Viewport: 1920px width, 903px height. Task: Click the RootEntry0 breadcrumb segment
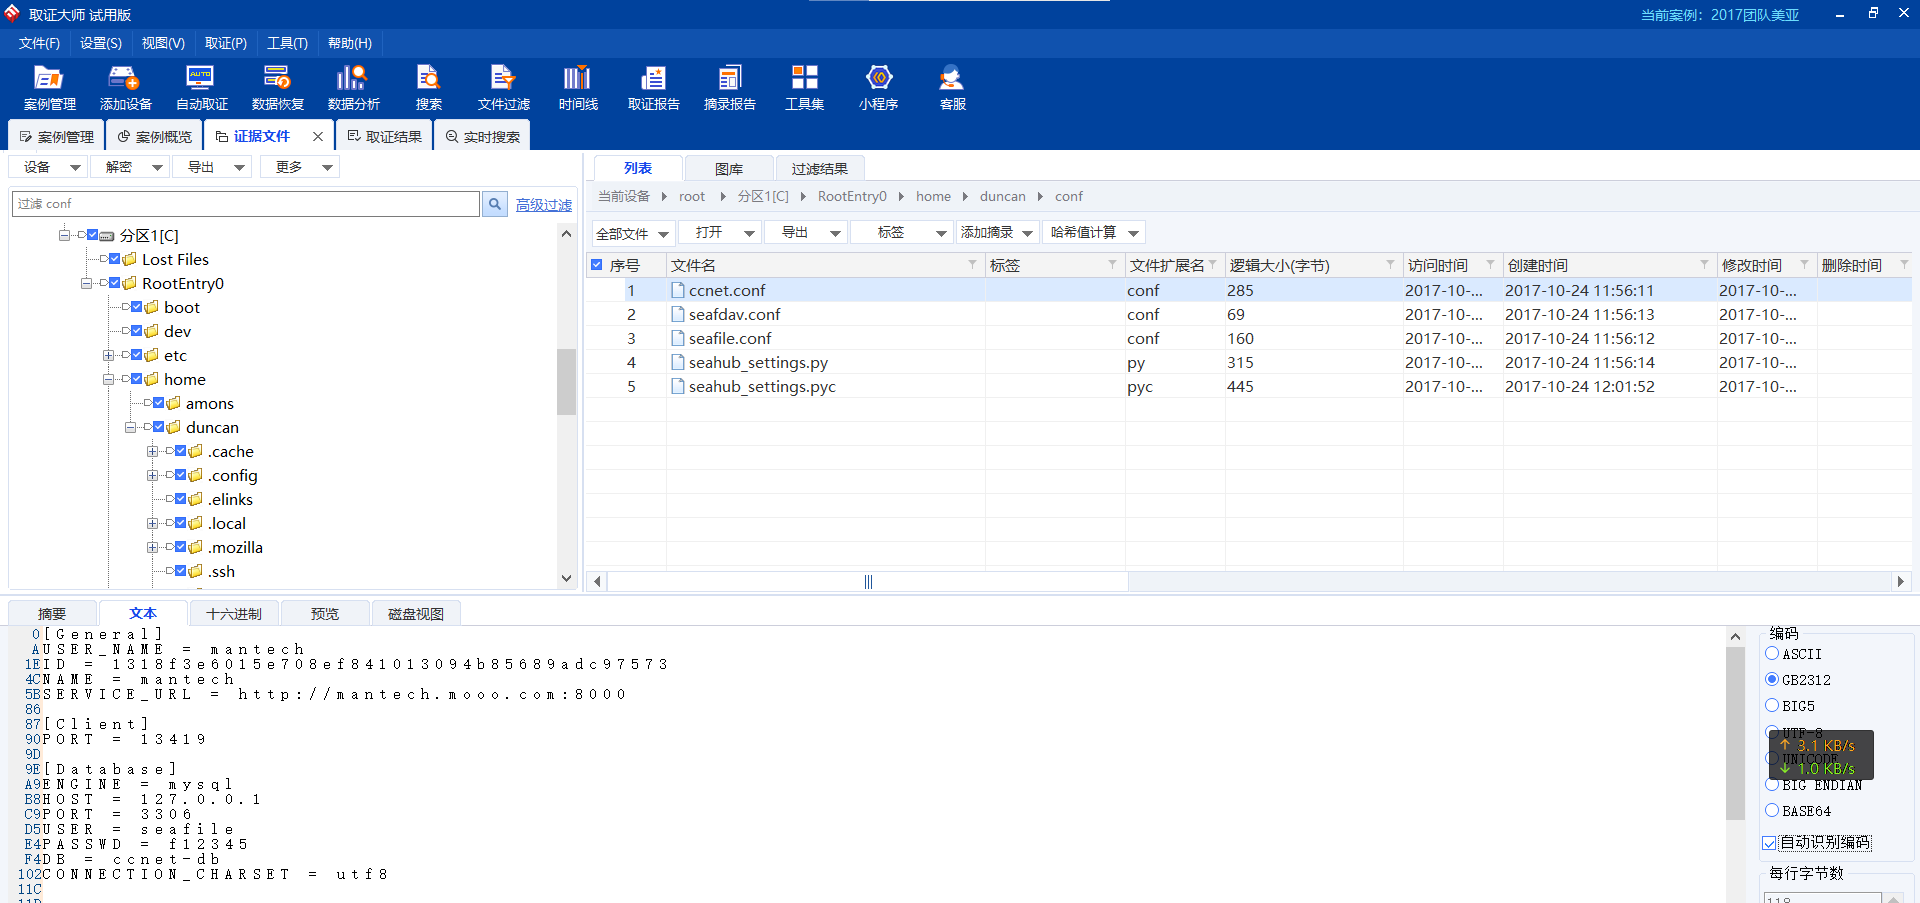(x=852, y=196)
